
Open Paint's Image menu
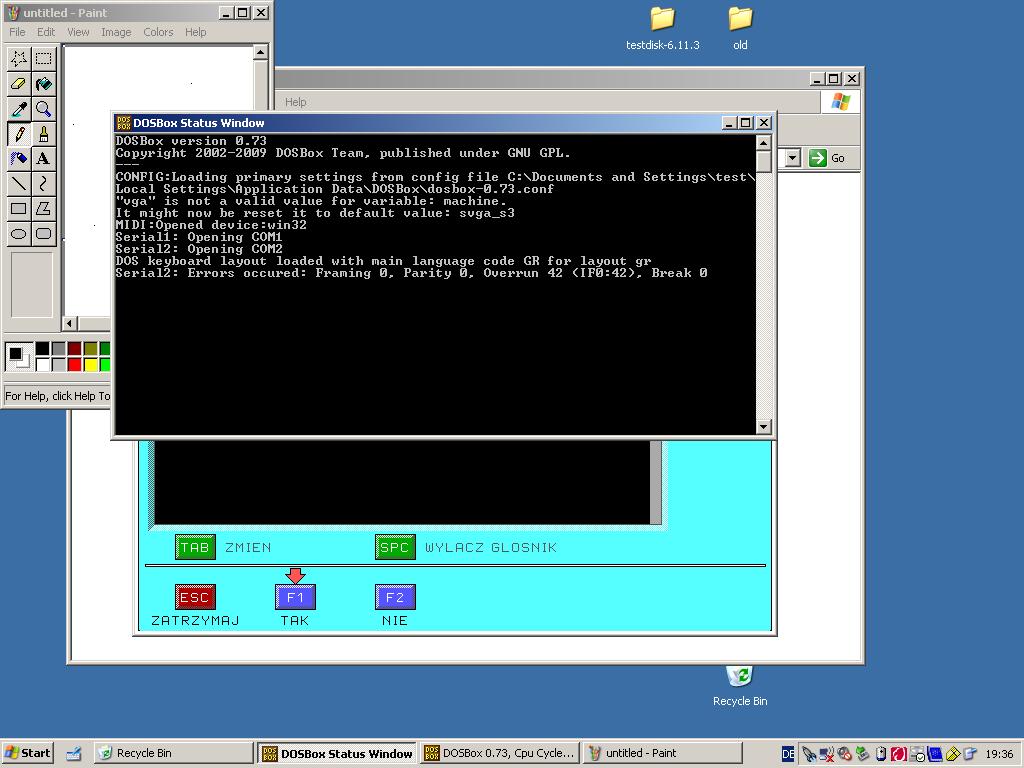tap(116, 32)
